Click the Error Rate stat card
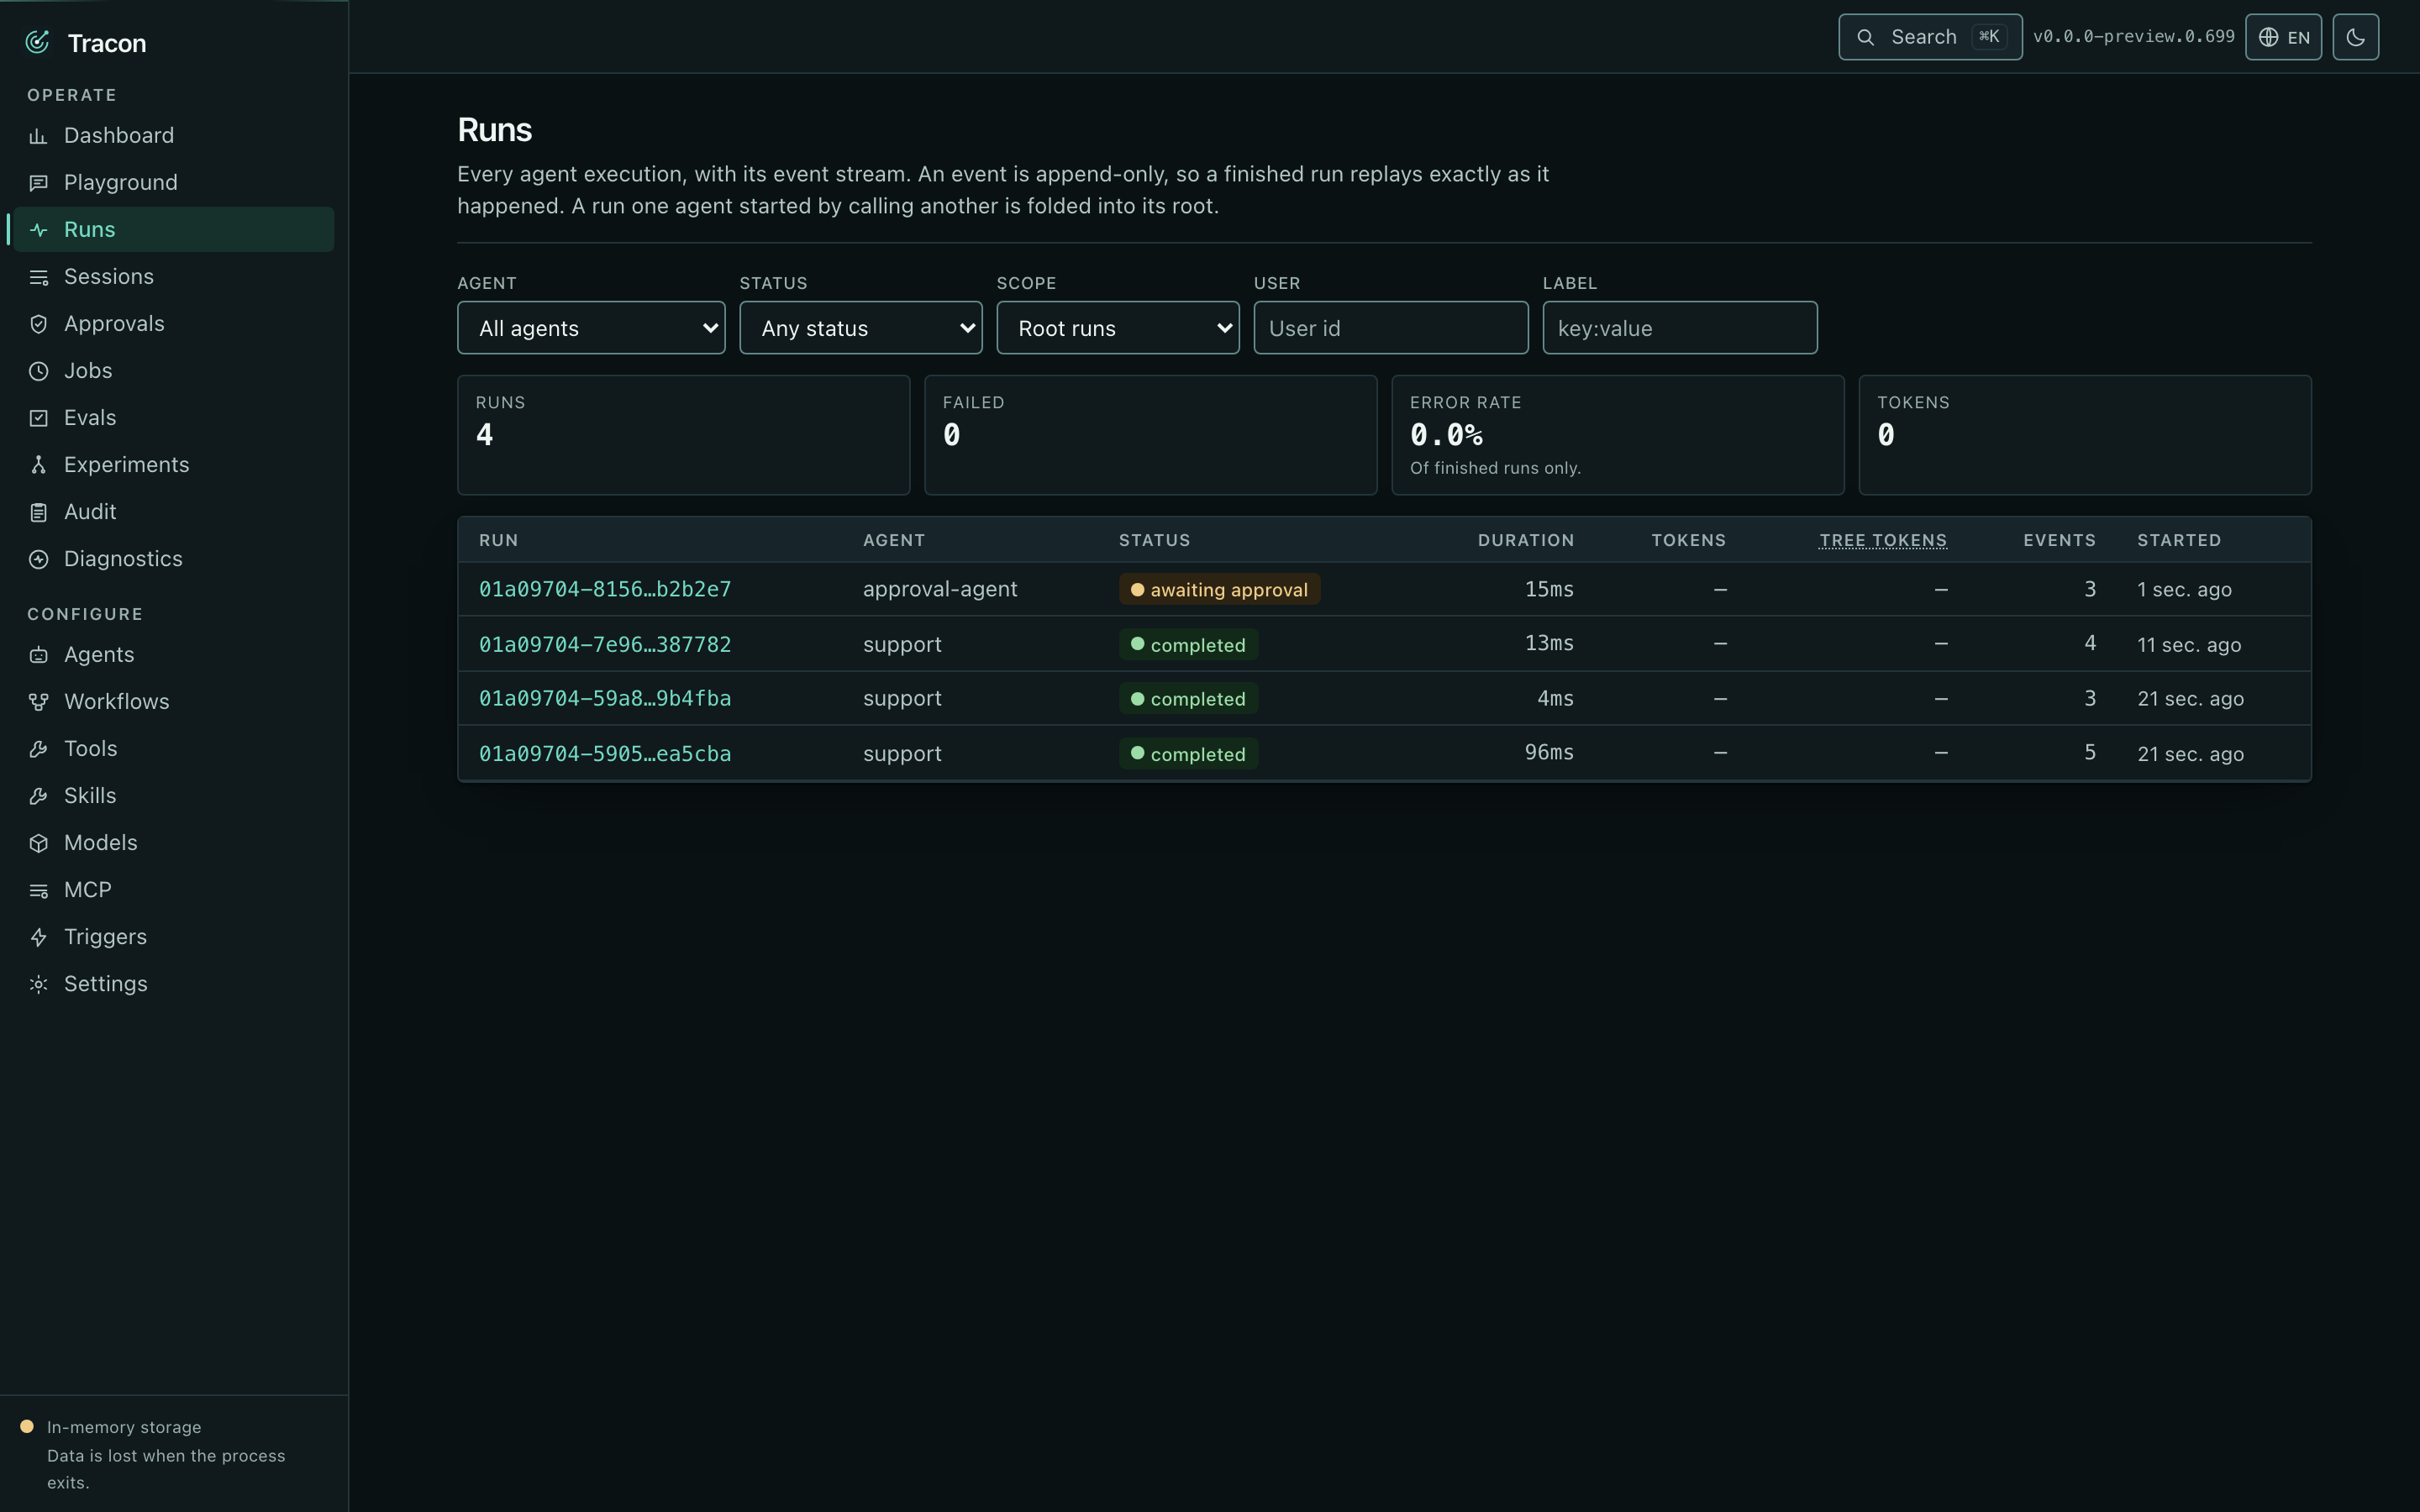 (1617, 435)
